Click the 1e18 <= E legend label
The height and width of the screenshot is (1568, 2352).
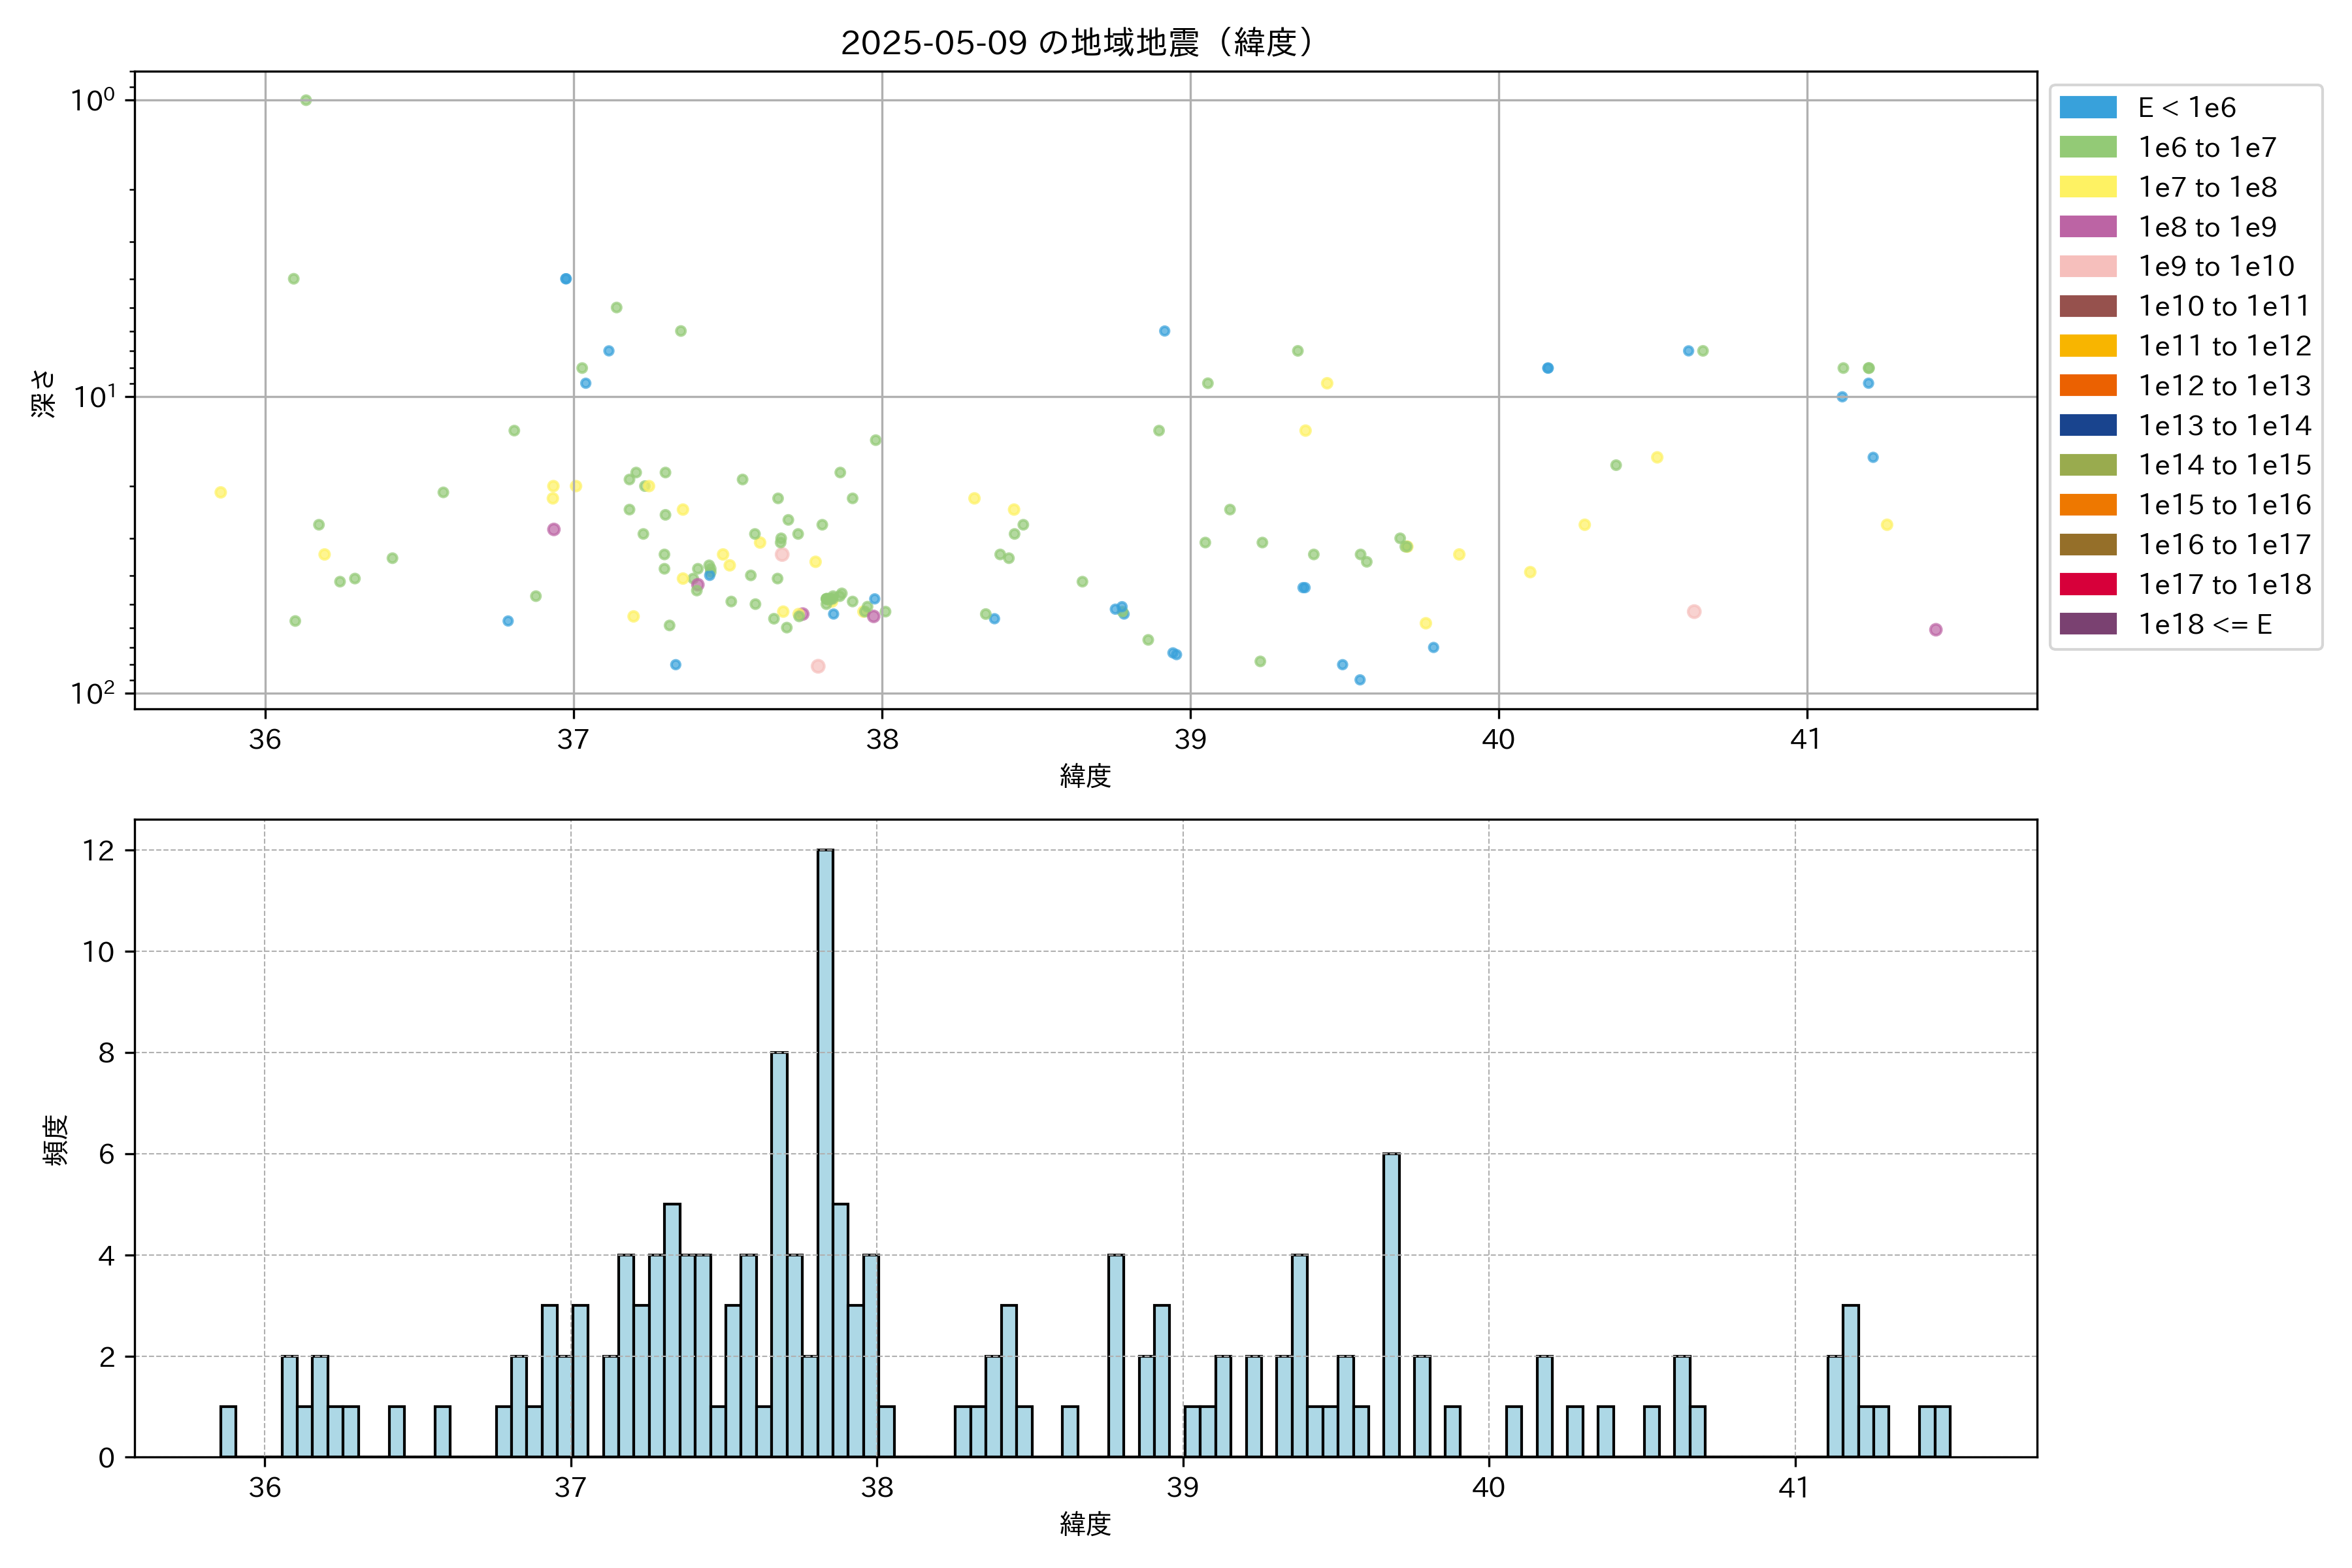(2205, 624)
